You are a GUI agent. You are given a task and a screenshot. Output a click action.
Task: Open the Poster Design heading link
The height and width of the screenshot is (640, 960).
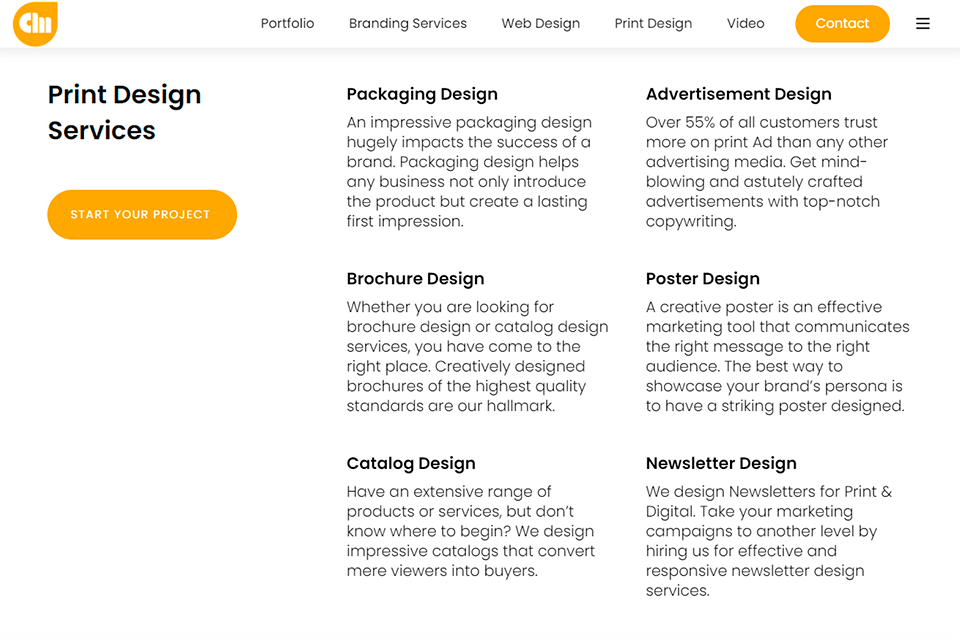(702, 279)
